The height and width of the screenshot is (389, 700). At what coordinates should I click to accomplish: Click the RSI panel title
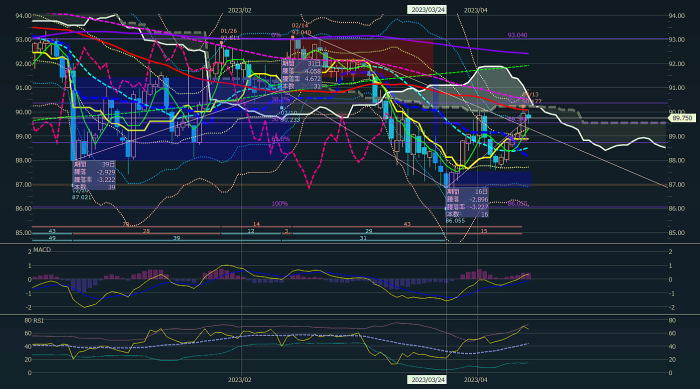tap(39, 321)
